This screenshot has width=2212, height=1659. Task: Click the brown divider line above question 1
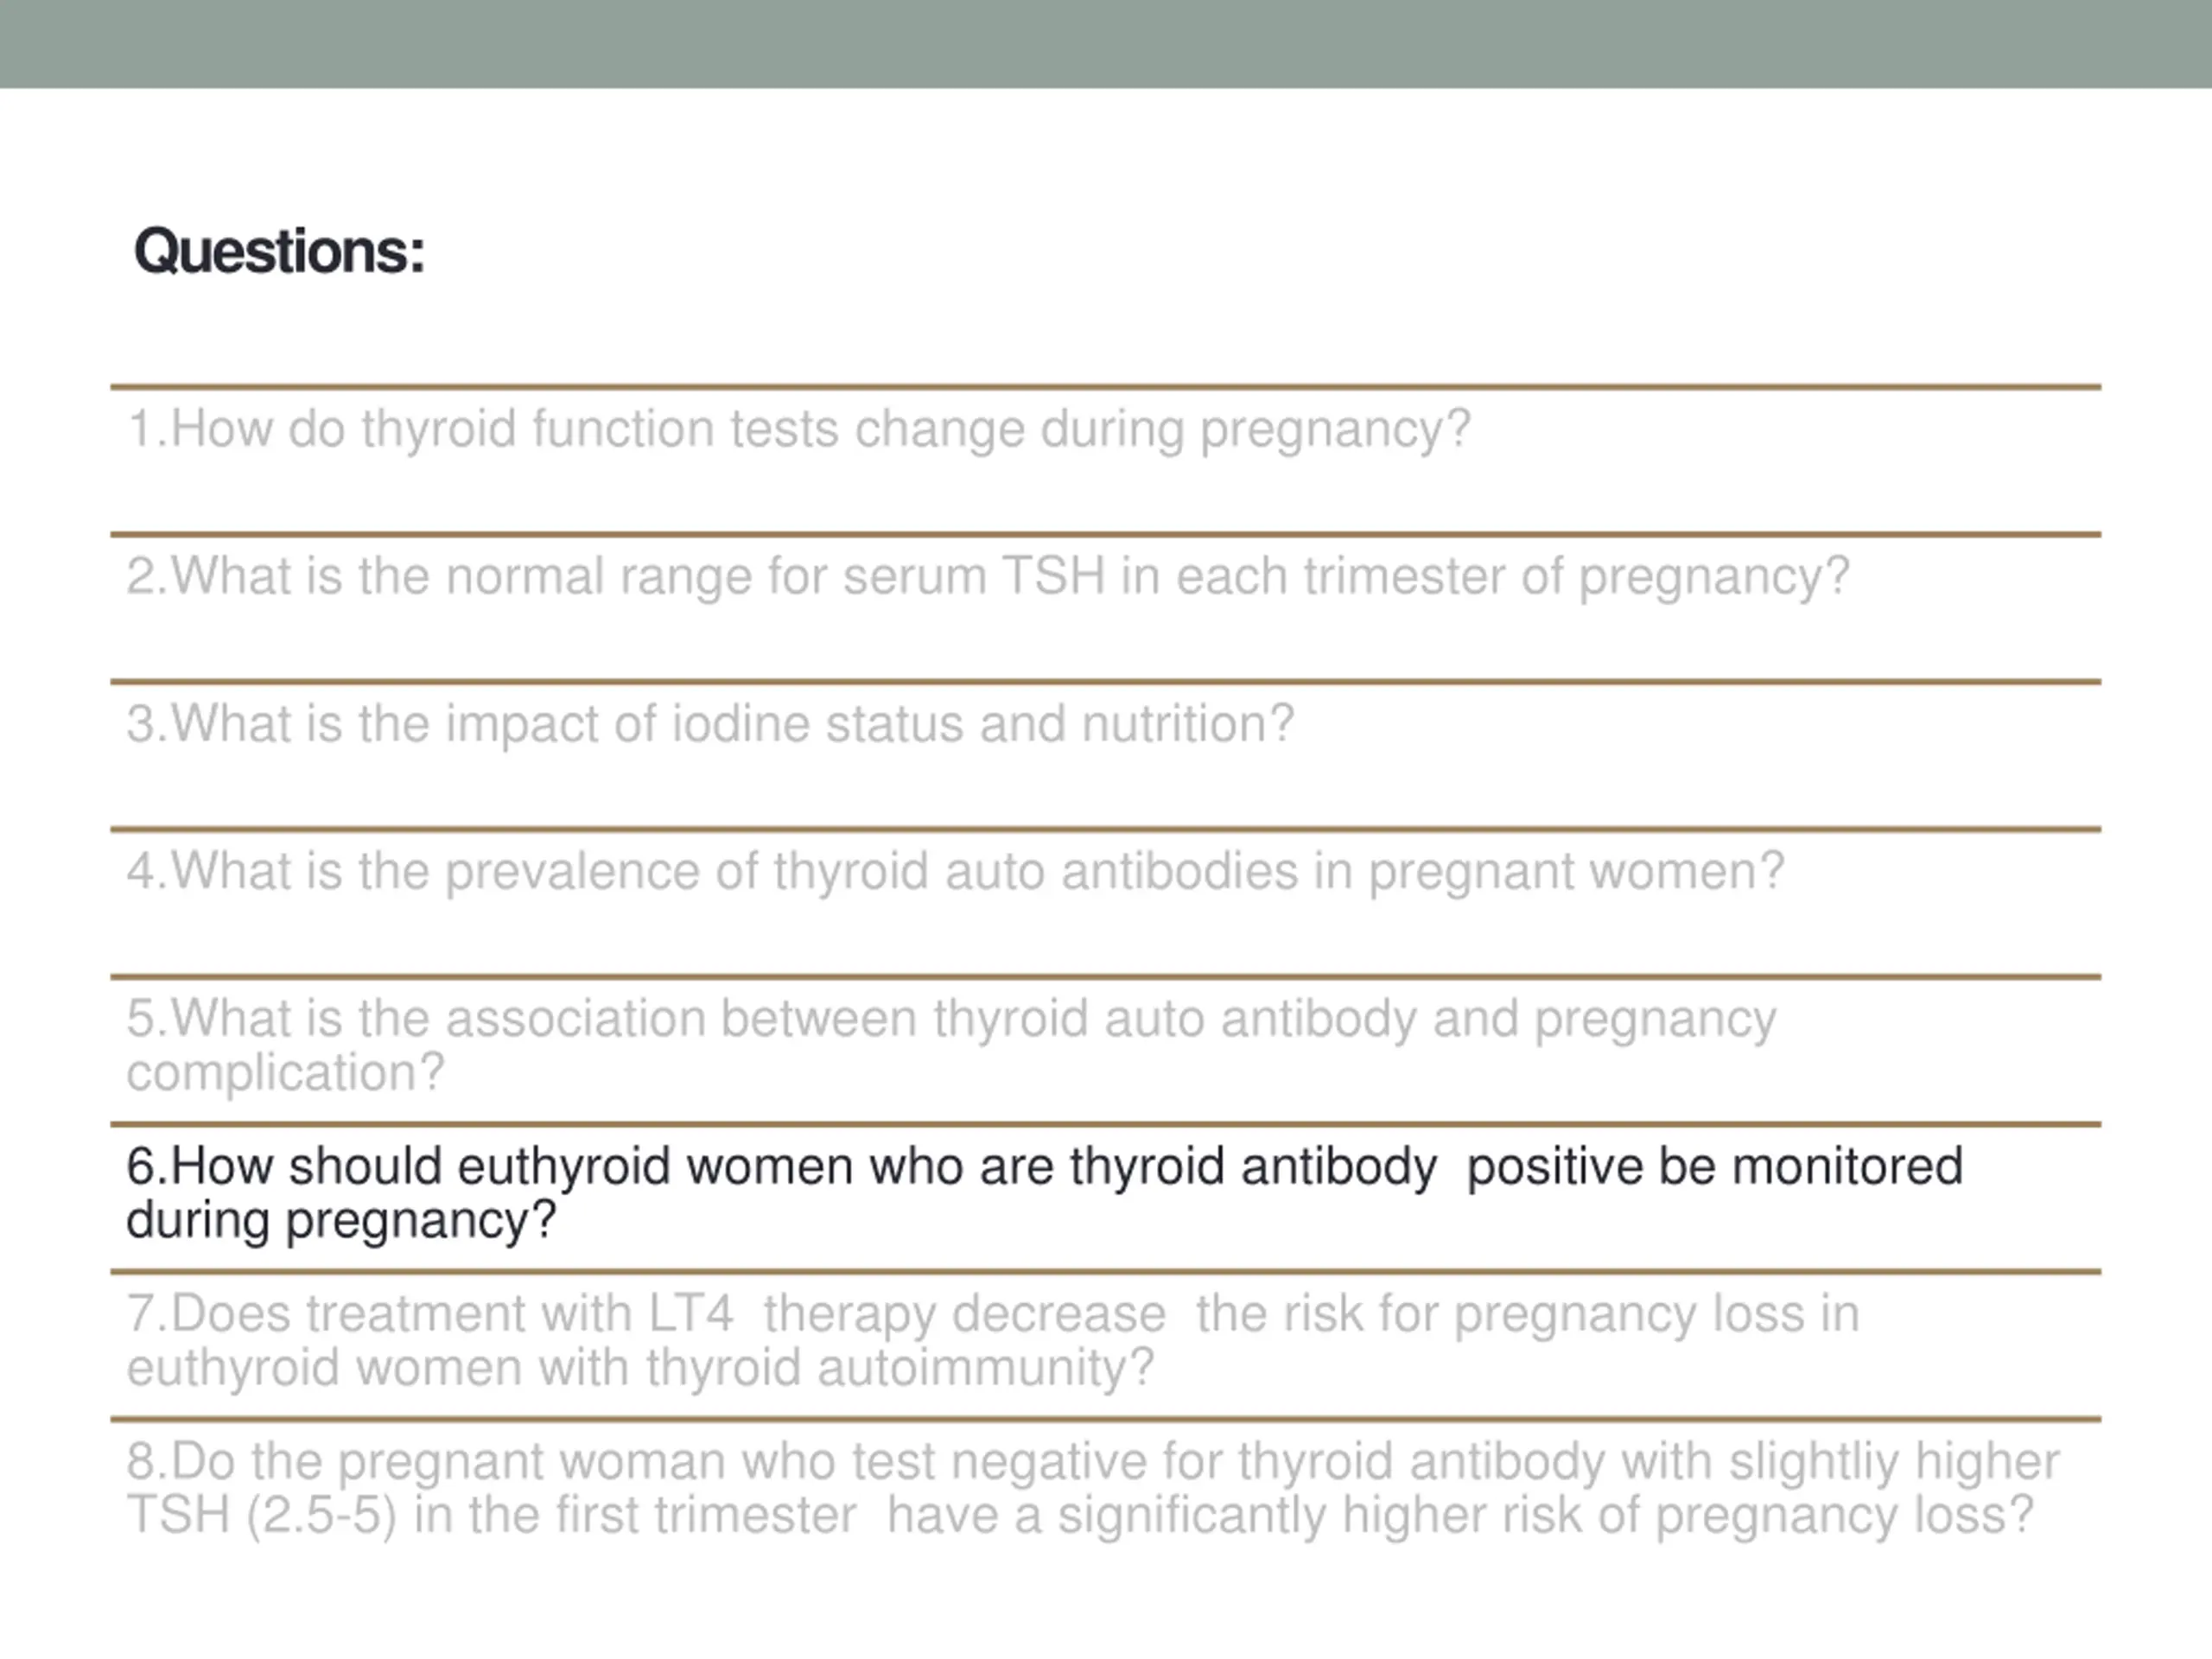pyautogui.click(x=1105, y=386)
